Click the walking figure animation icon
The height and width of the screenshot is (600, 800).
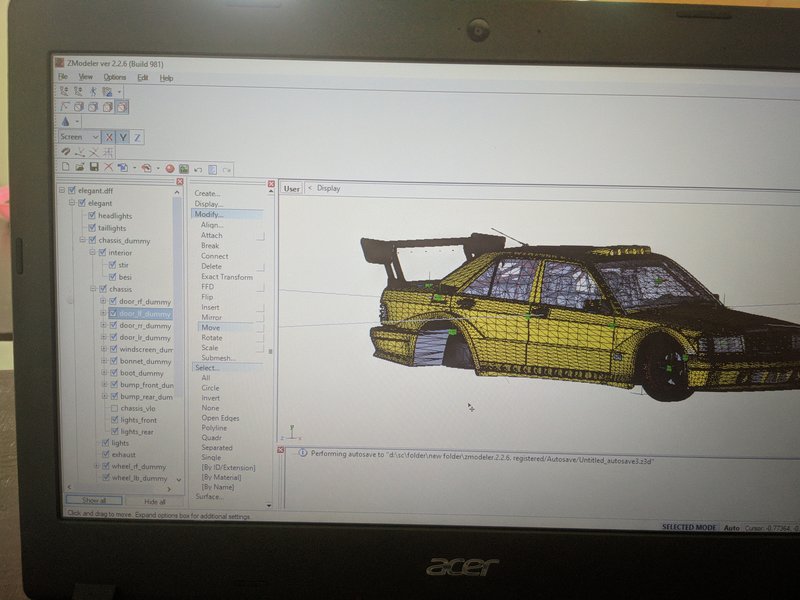point(93,91)
